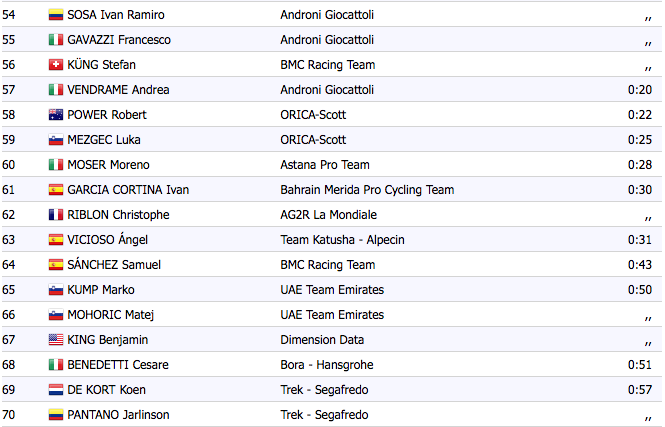Open SÁNCHEZ Samuel rider page
Screen dimensions: 665x427
(x=114, y=265)
